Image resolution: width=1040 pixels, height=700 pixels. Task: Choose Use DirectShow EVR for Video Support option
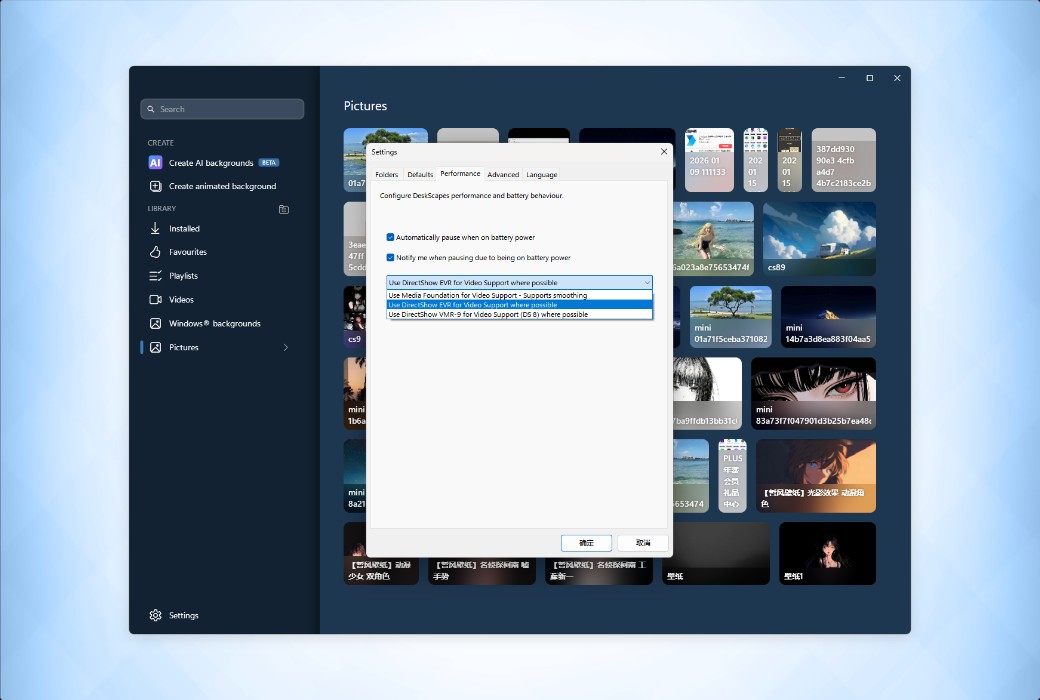(x=519, y=305)
